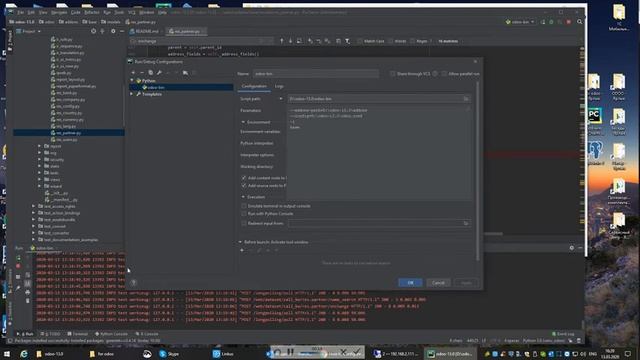Stop button in main toolbar
This screenshot has height=360, width=640.
pyautogui.click(x=569, y=22)
